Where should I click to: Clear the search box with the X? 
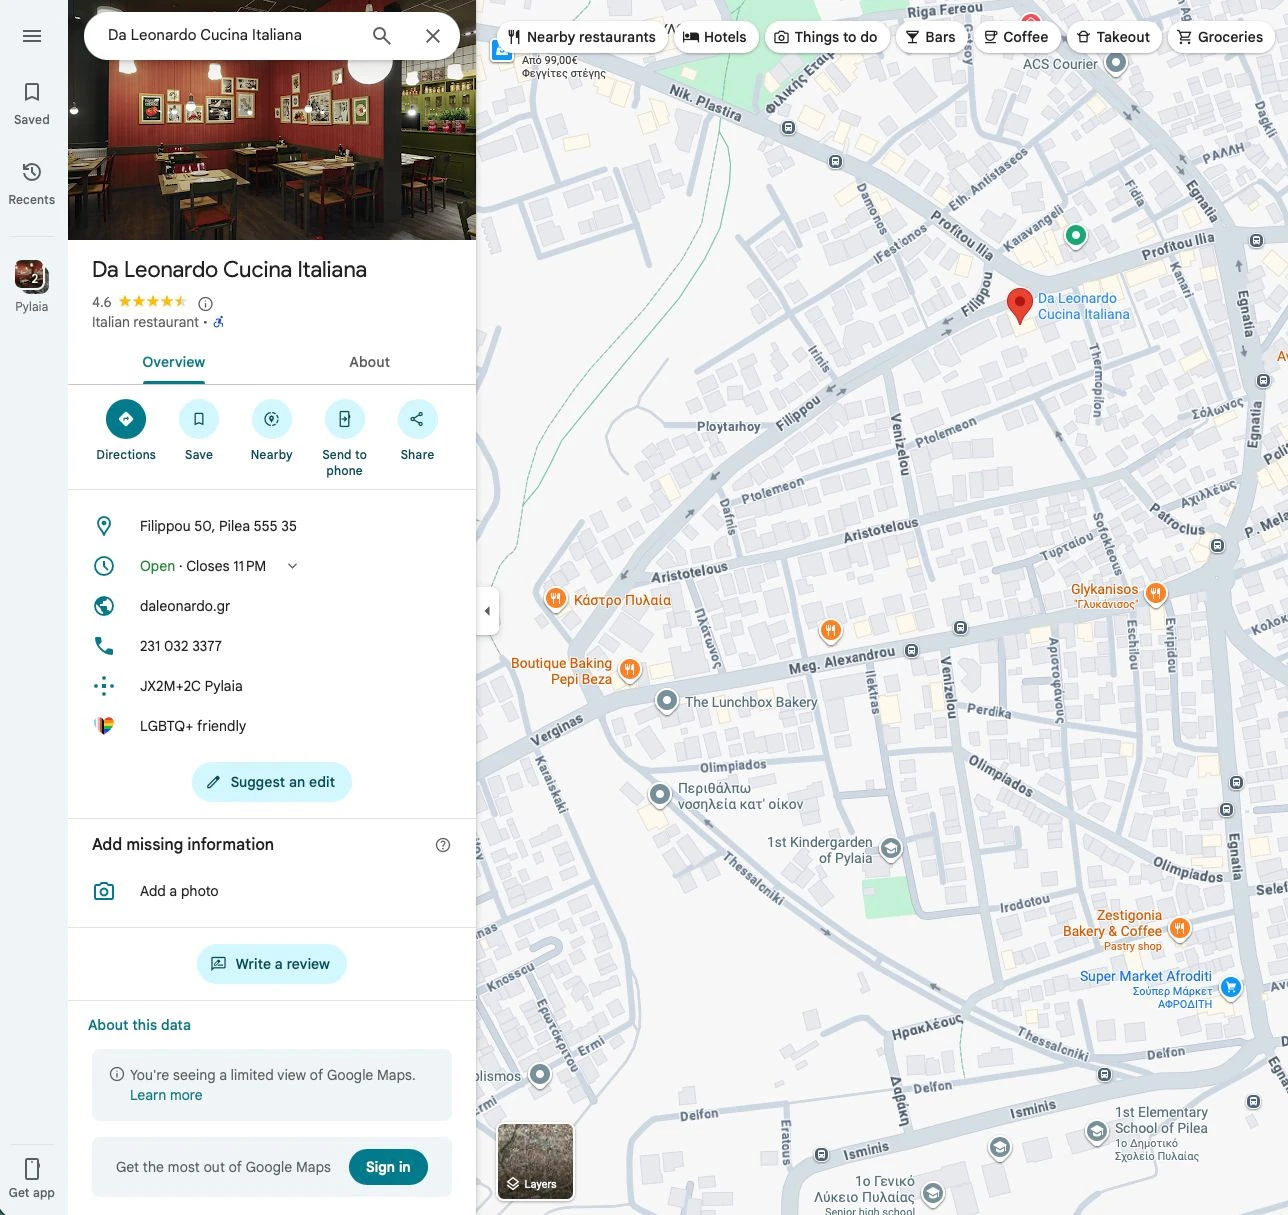pyautogui.click(x=433, y=35)
